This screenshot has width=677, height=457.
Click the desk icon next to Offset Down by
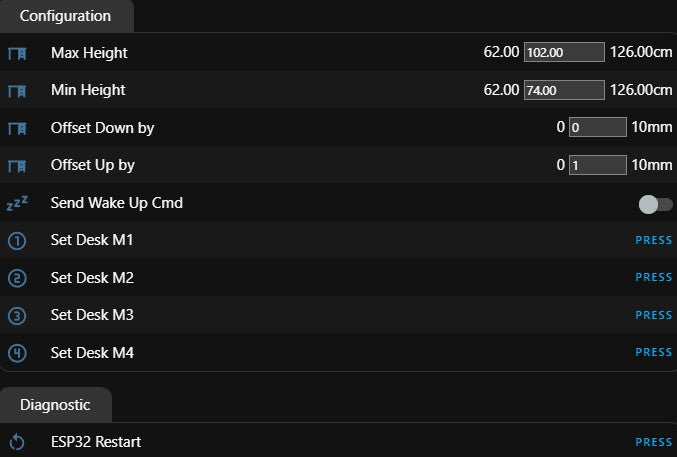(x=17, y=129)
